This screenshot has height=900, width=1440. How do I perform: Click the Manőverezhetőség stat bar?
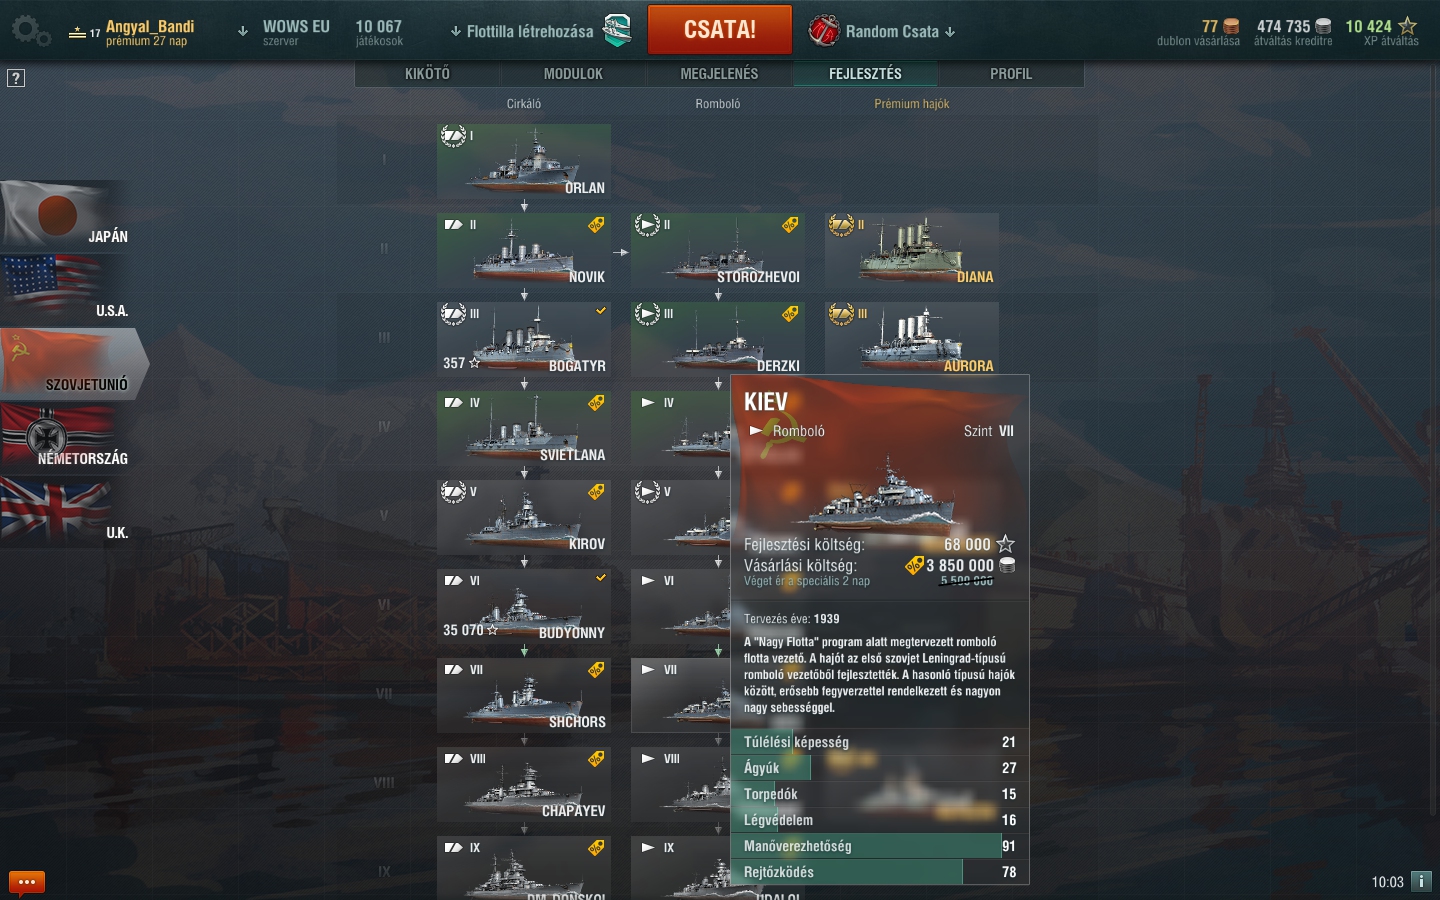point(880,846)
